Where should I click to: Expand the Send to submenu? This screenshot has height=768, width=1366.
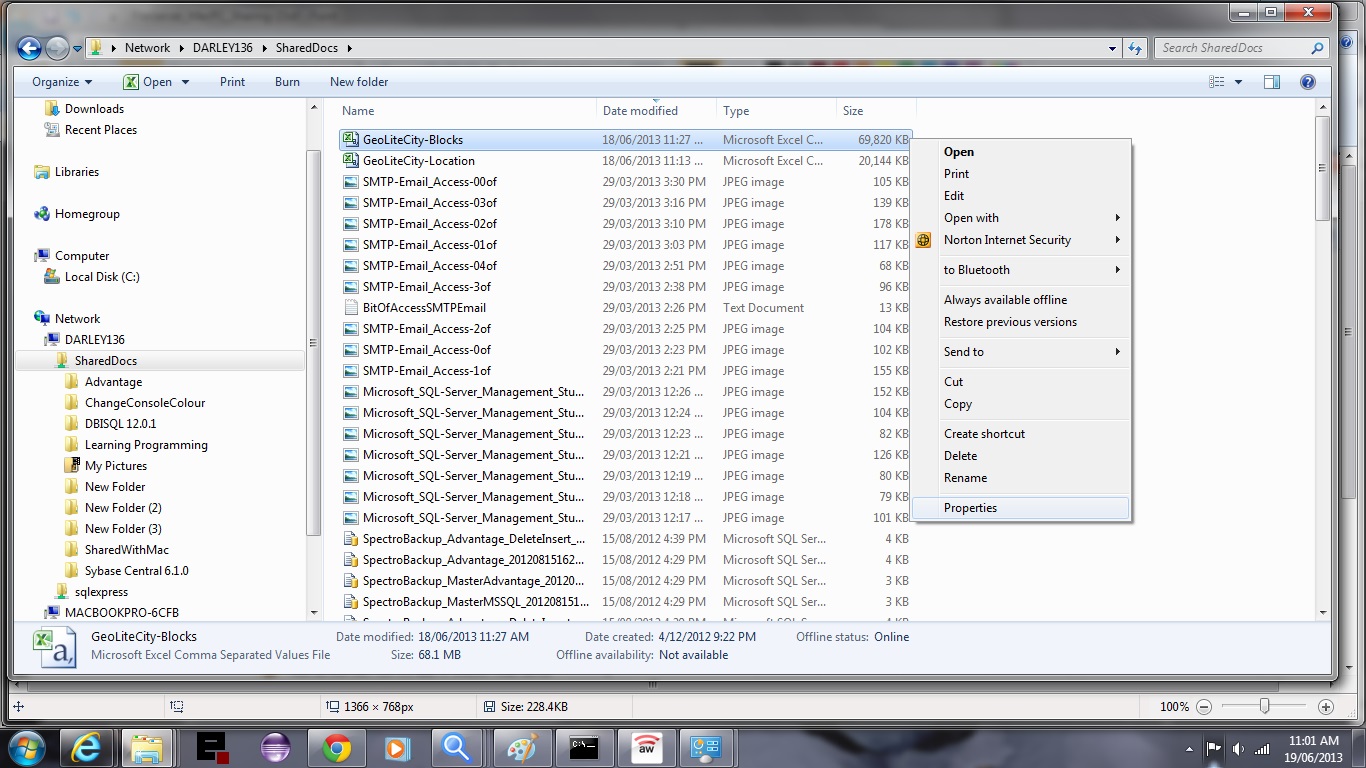[1030, 352]
